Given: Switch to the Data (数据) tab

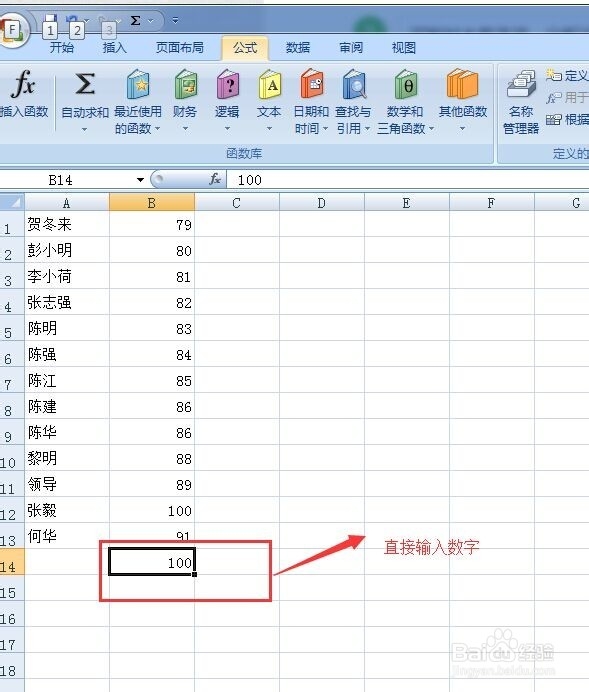Looking at the screenshot, I should pyautogui.click(x=298, y=47).
